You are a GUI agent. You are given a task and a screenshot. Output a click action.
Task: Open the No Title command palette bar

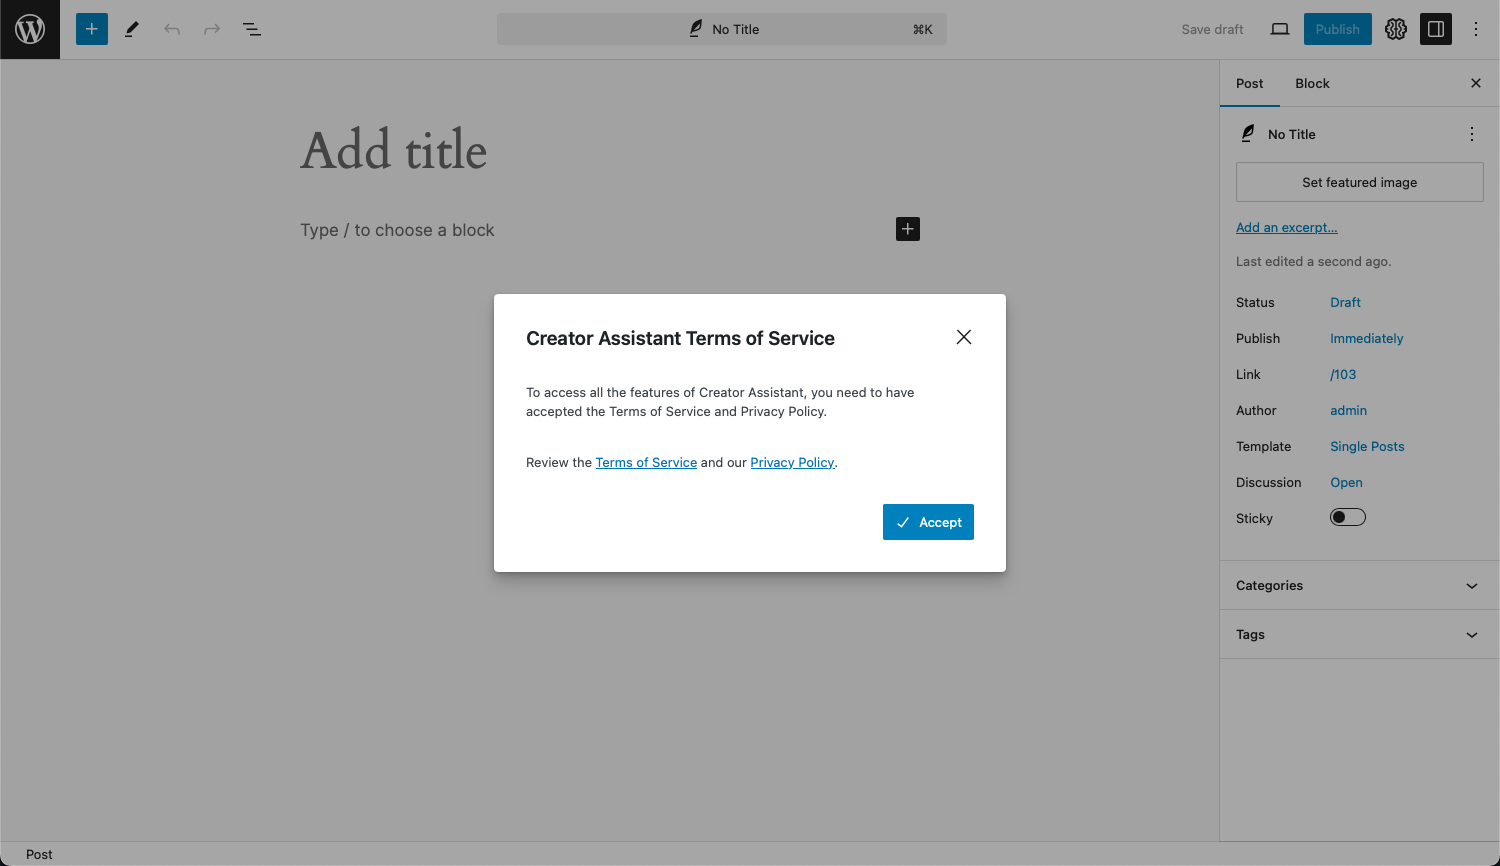[x=722, y=29]
